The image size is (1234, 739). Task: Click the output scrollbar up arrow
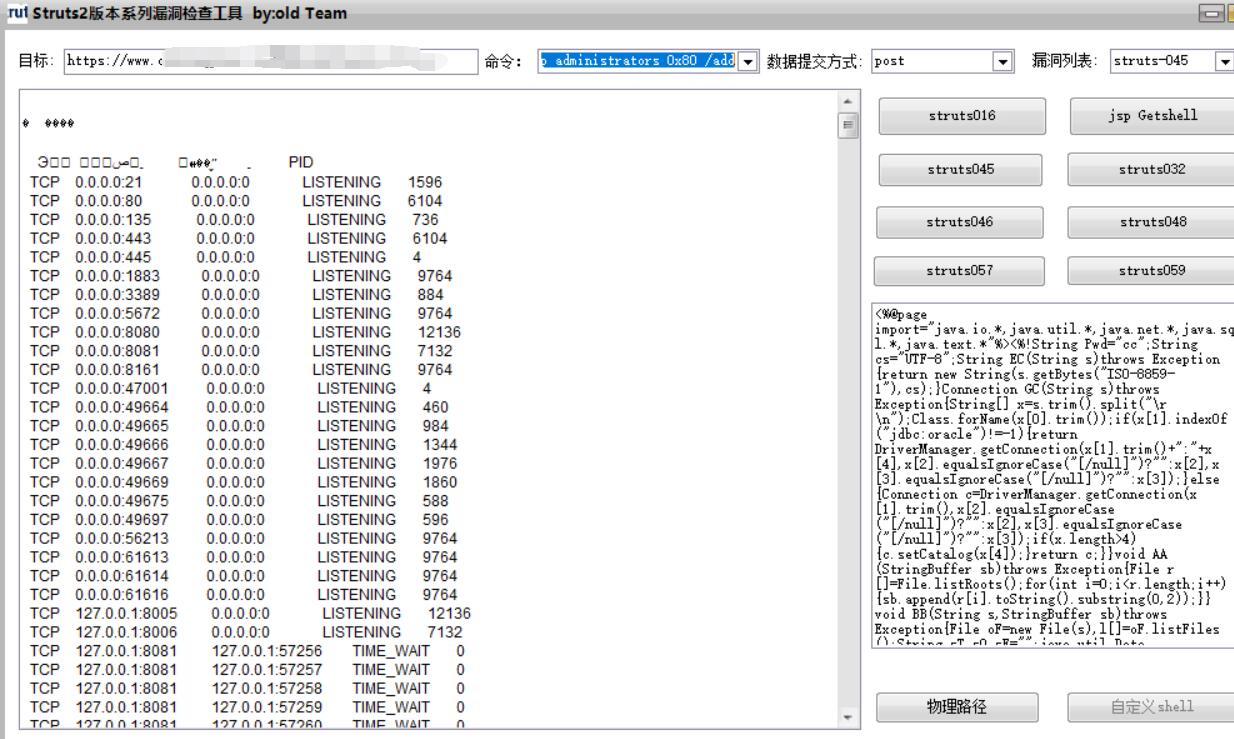850,101
